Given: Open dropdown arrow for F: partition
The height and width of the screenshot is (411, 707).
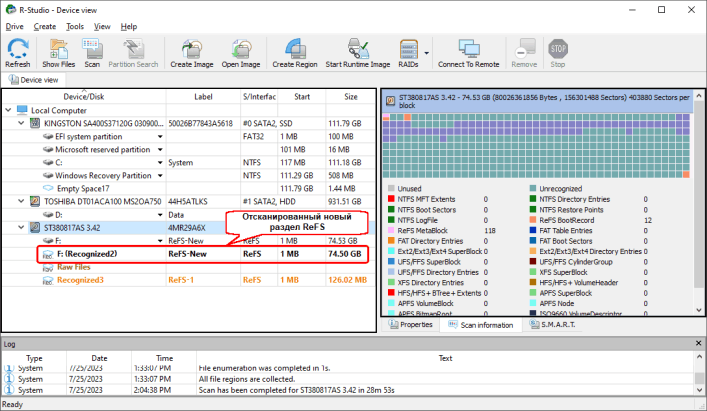Looking at the screenshot, I should click(x=160, y=241).
